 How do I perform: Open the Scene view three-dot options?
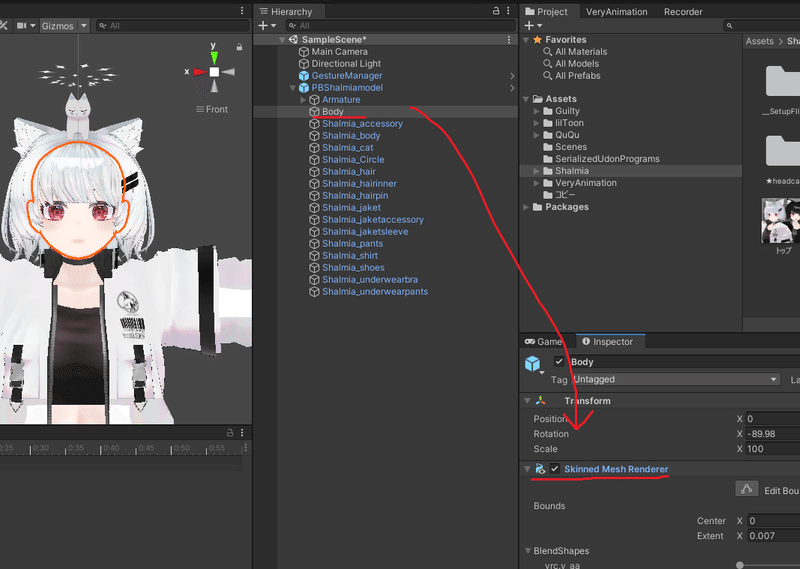coord(242,11)
